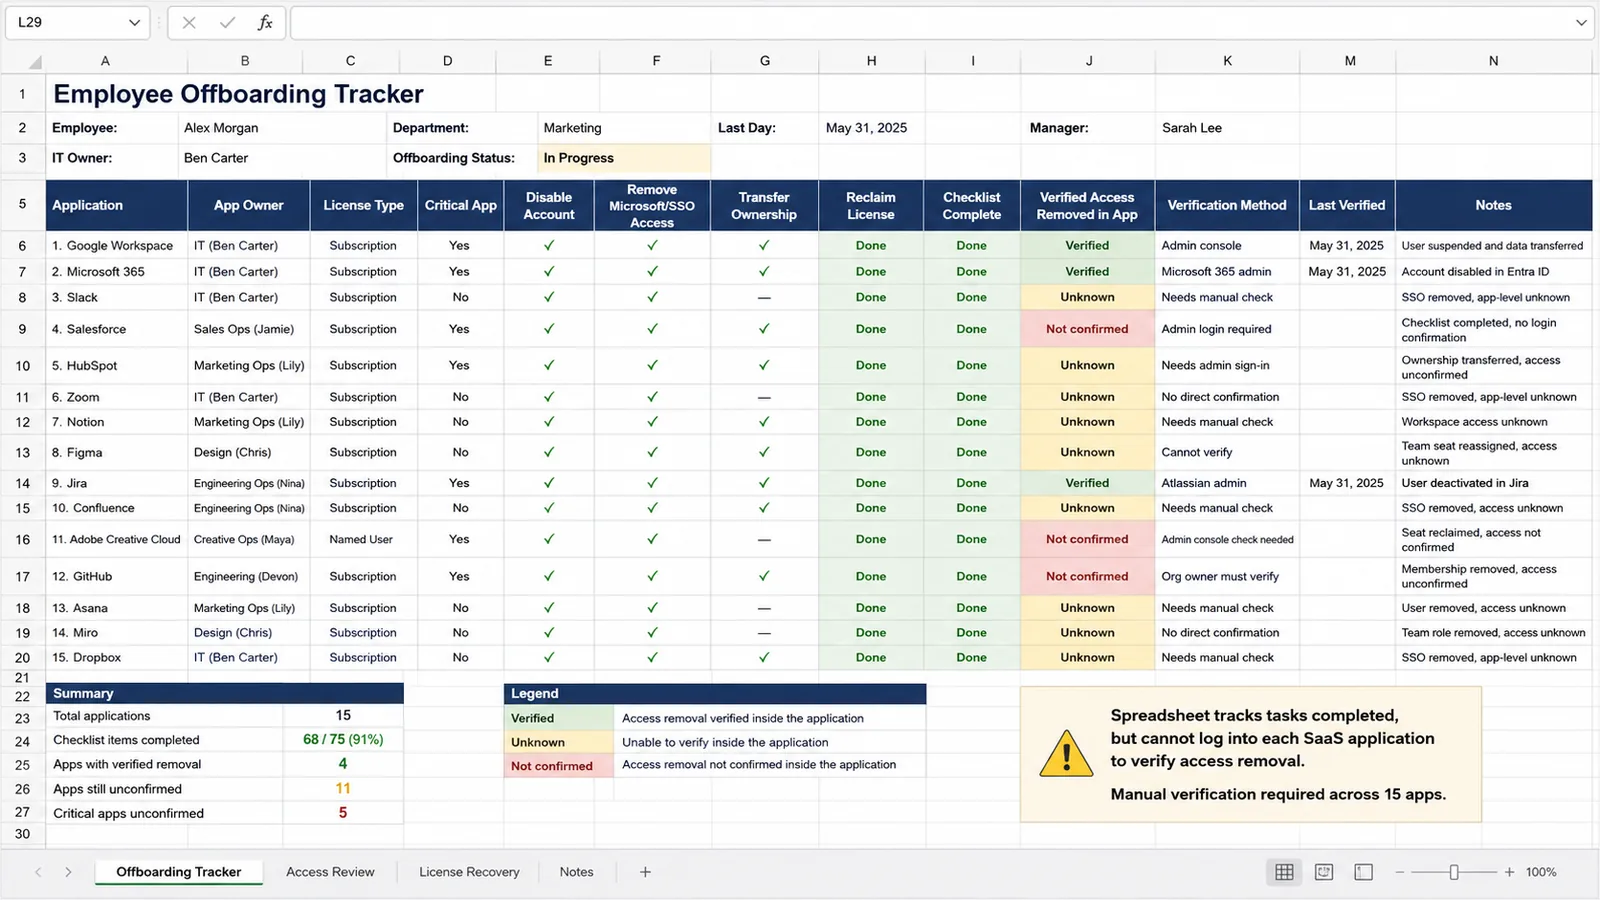The width and height of the screenshot is (1600, 900).
Task: Click Disable Account checkmark for Google Workspace
Action: coord(549,245)
